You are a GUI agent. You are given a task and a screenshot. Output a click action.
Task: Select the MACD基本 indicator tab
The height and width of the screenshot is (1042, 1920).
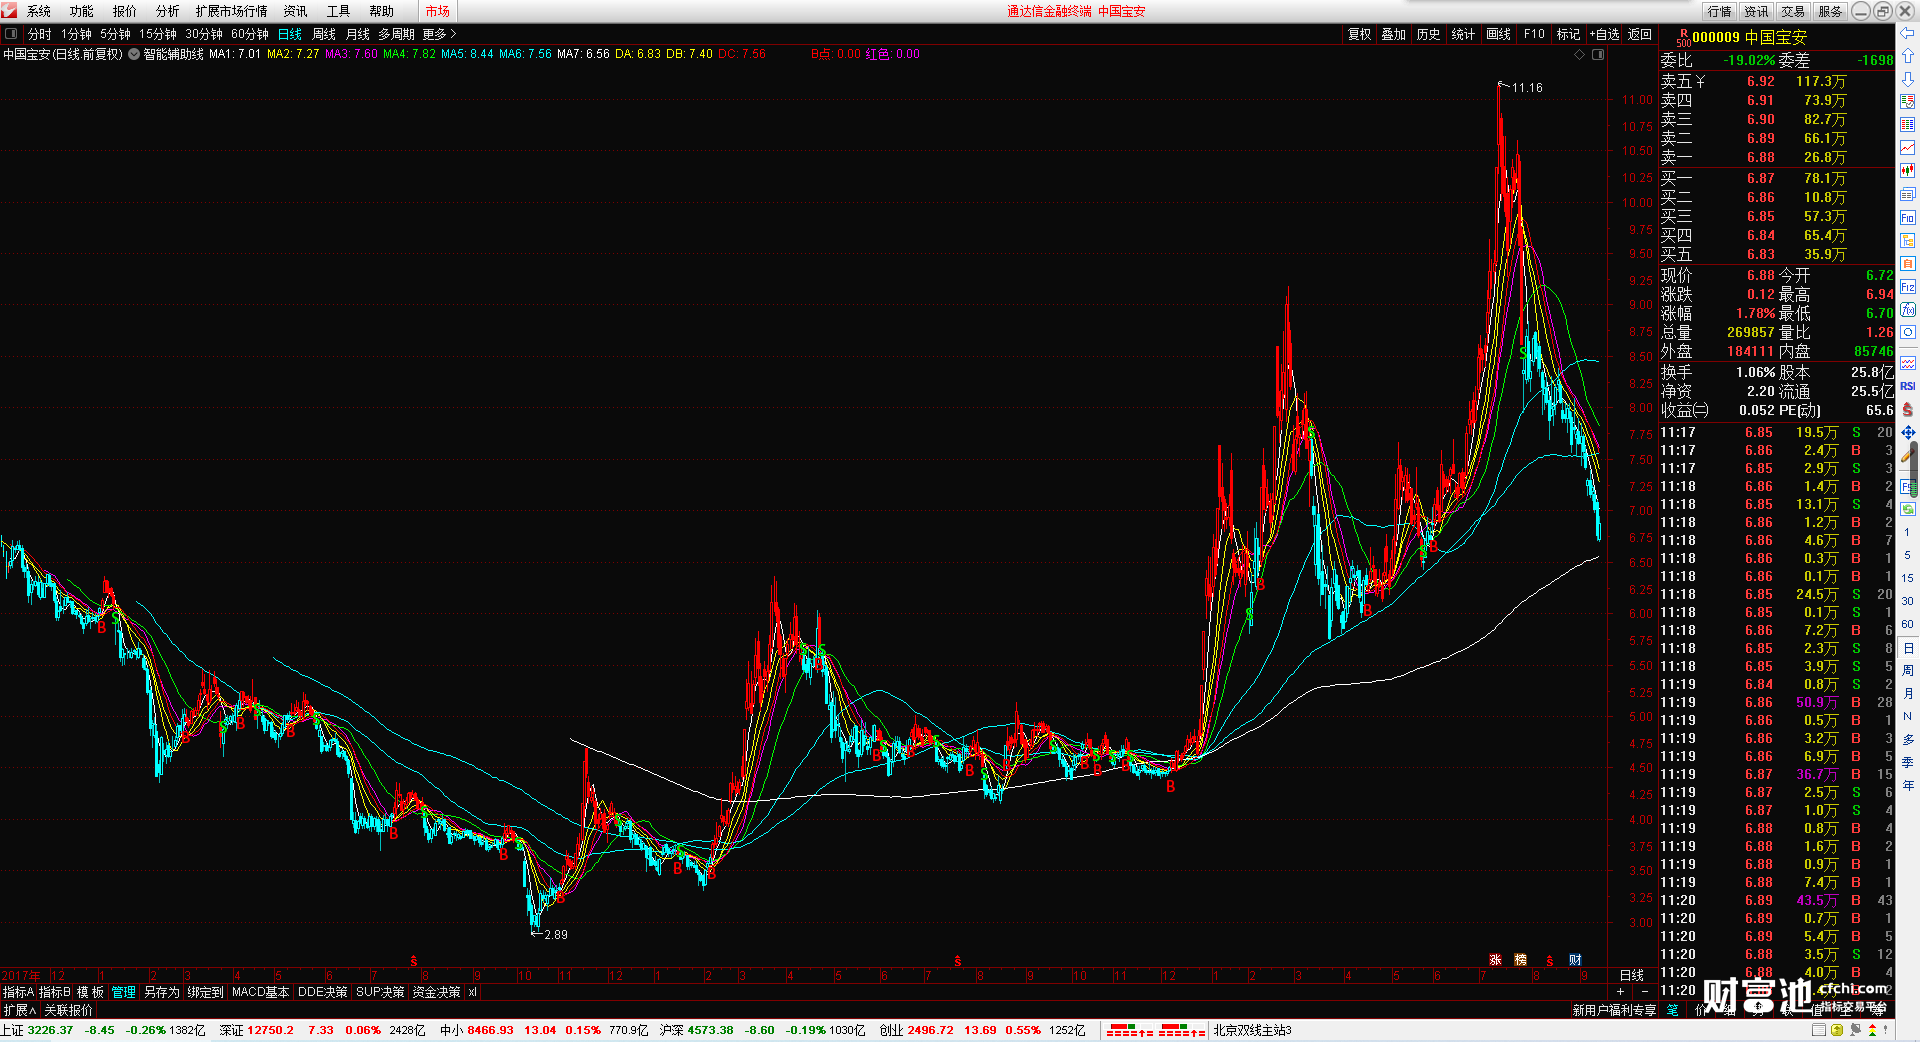(260, 992)
